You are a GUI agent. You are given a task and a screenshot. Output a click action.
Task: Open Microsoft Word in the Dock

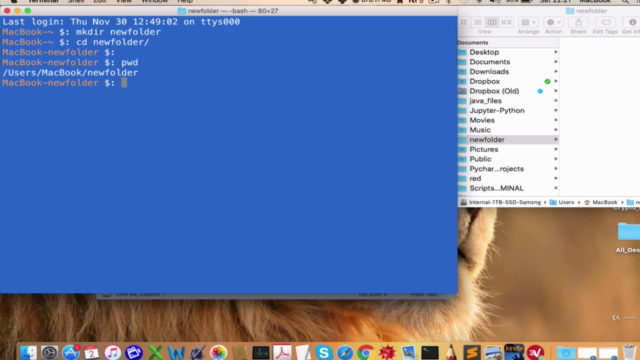pyautogui.click(x=176, y=352)
